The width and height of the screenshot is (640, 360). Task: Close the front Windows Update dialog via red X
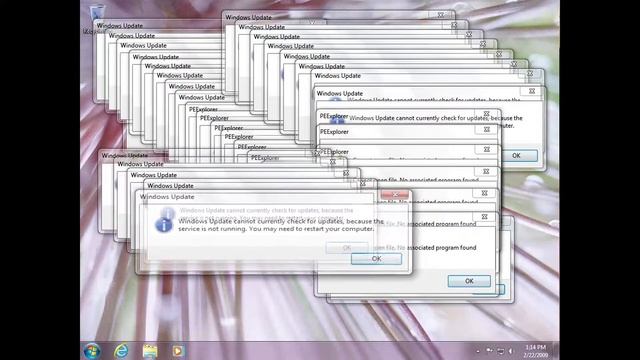[x=395, y=194]
